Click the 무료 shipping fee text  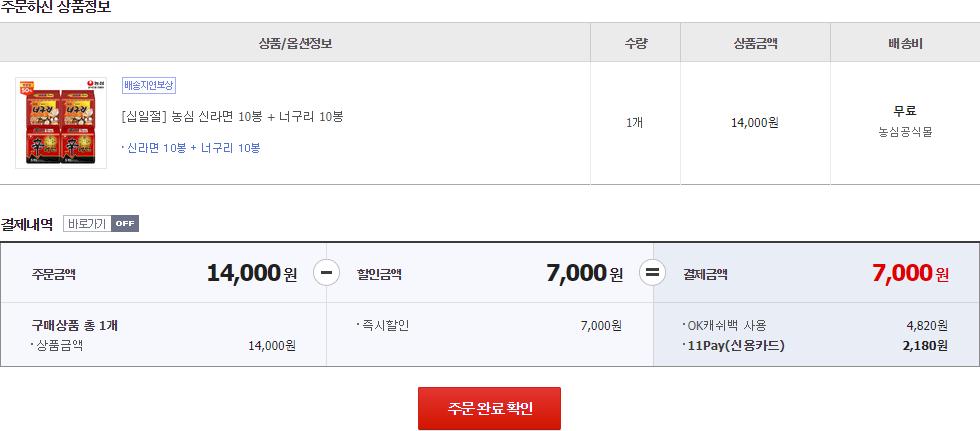point(904,111)
